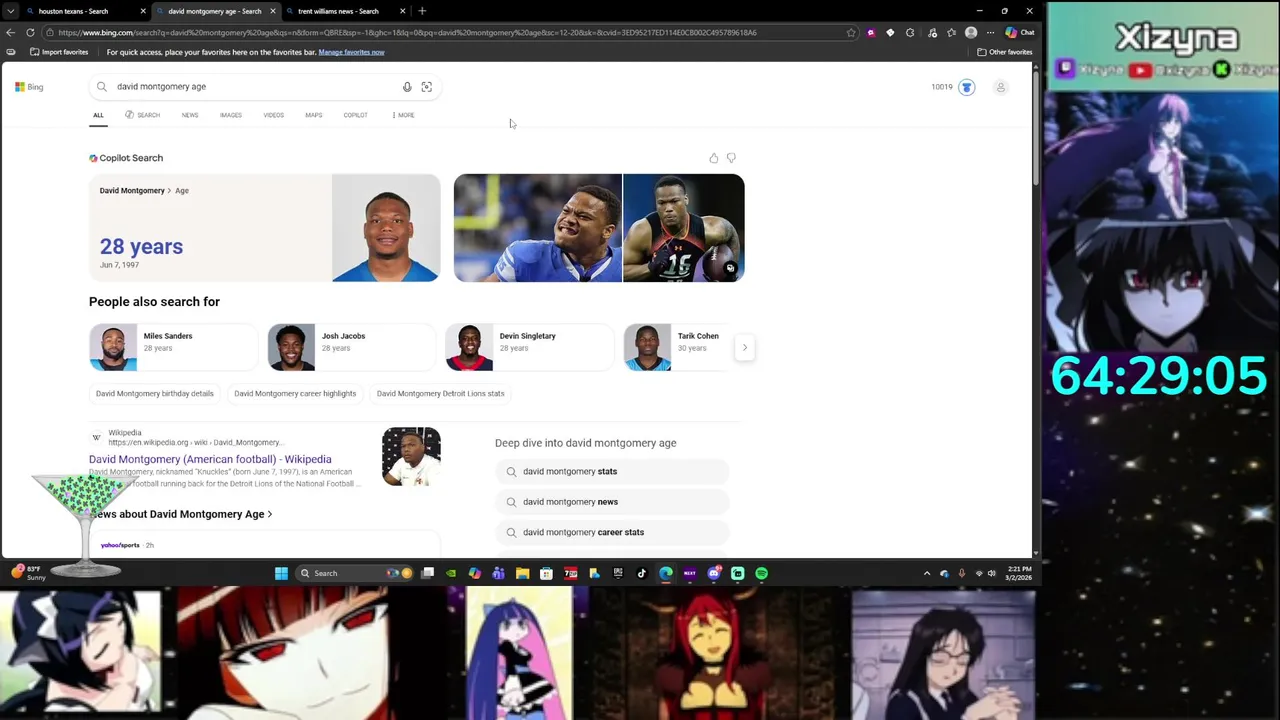This screenshot has width=1280, height=720.
Task: Like the Copilot Search answer
Action: click(x=713, y=158)
